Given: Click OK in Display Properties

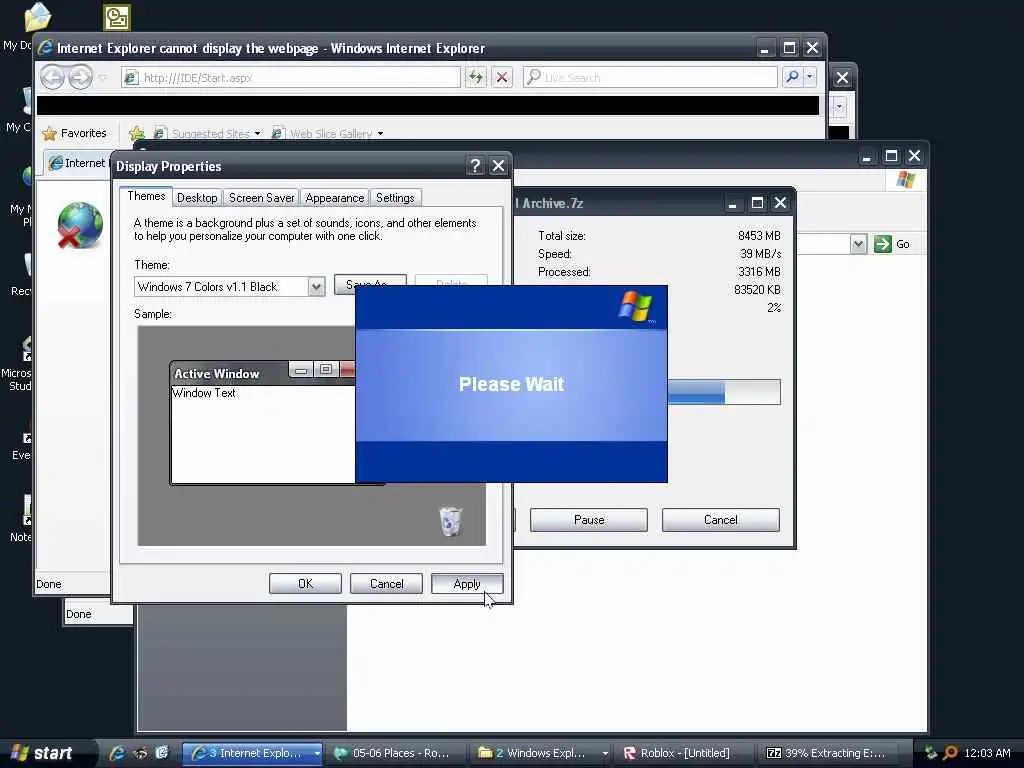Looking at the screenshot, I should (305, 584).
